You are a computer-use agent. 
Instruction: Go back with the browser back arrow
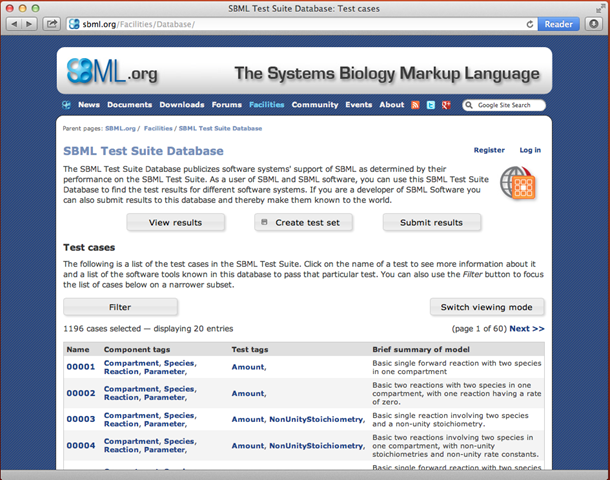pyautogui.click(x=14, y=24)
